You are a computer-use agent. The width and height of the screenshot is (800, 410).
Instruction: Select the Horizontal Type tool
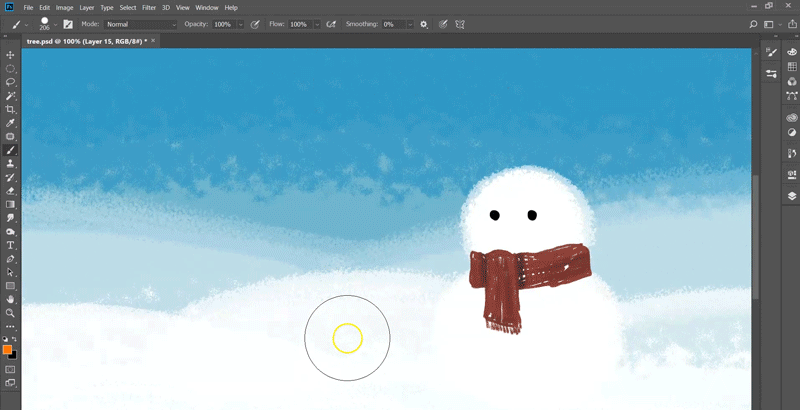[11, 245]
